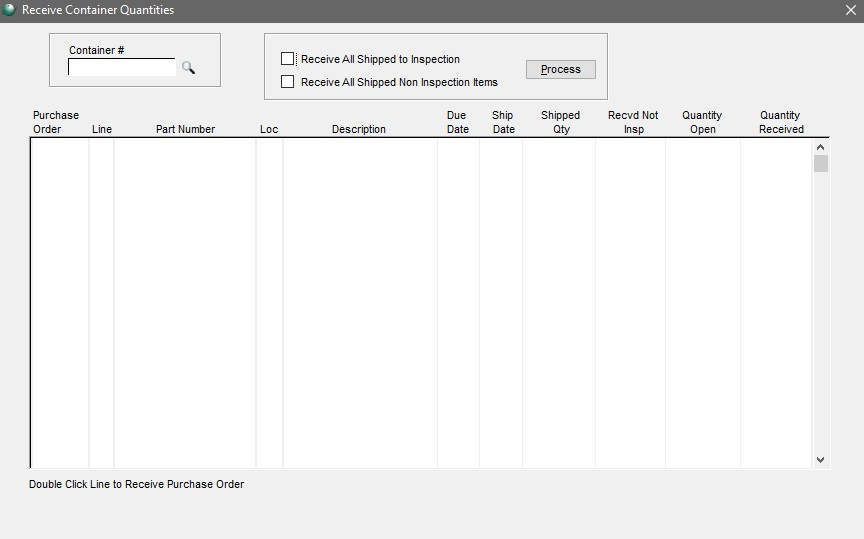Click the green application icon in title bar
This screenshot has width=864, height=539.
coord(9,9)
